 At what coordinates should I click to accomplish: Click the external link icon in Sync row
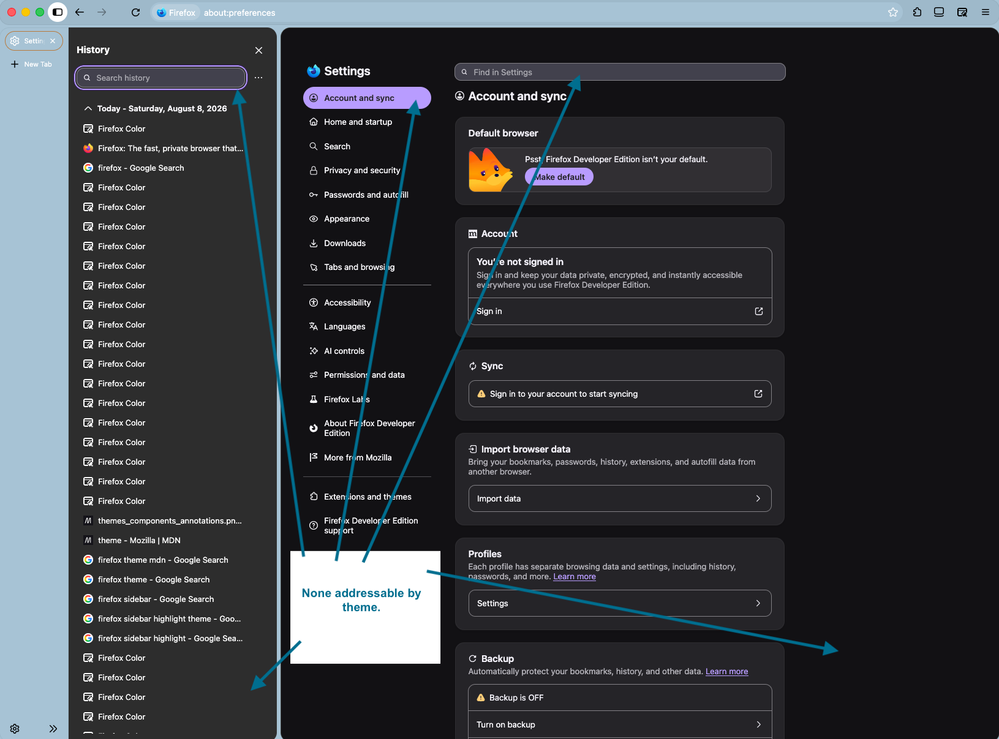(758, 394)
